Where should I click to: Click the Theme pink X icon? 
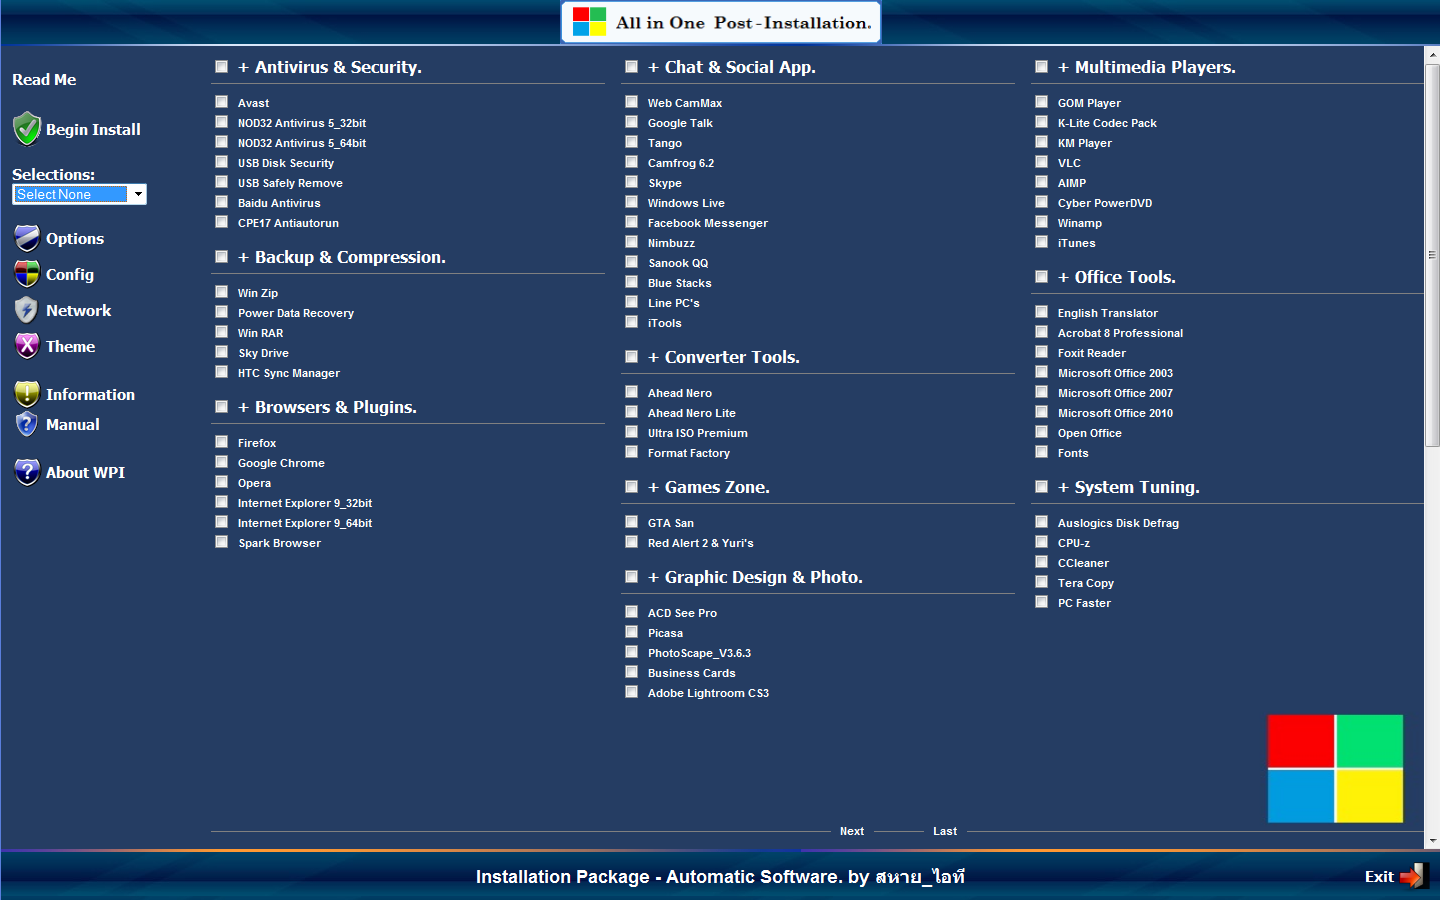click(x=27, y=346)
